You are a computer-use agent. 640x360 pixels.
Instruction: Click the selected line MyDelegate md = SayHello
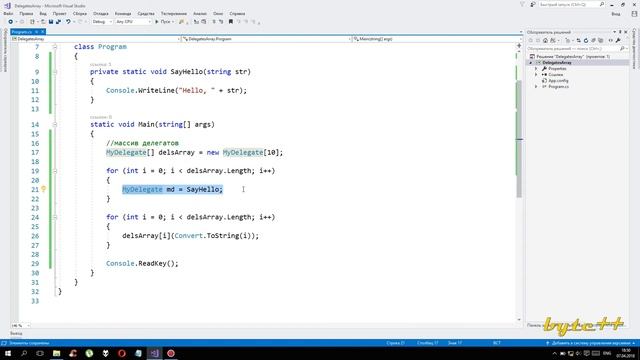(172, 189)
